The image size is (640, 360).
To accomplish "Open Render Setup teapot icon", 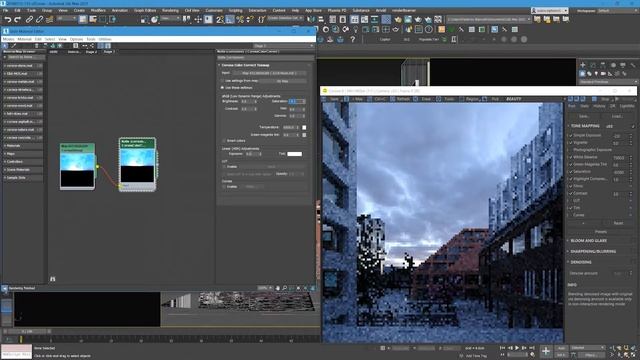I will pyautogui.click(x=398, y=19).
